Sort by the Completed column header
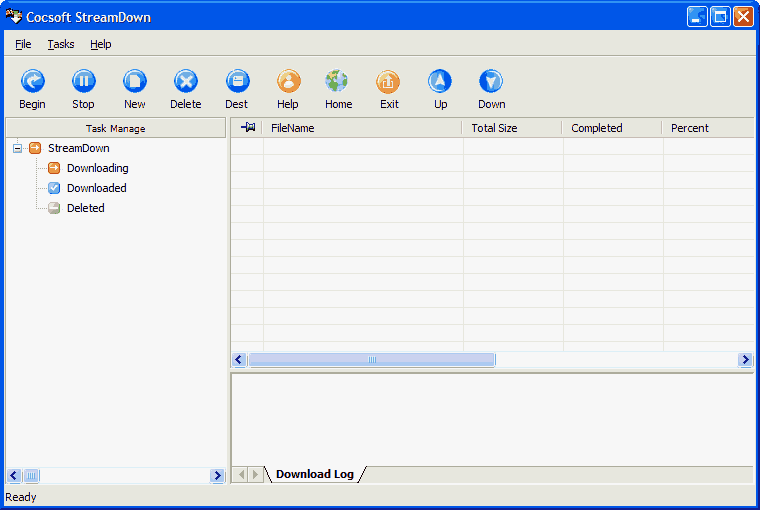Screen dimensions: 760x510 tap(612, 128)
